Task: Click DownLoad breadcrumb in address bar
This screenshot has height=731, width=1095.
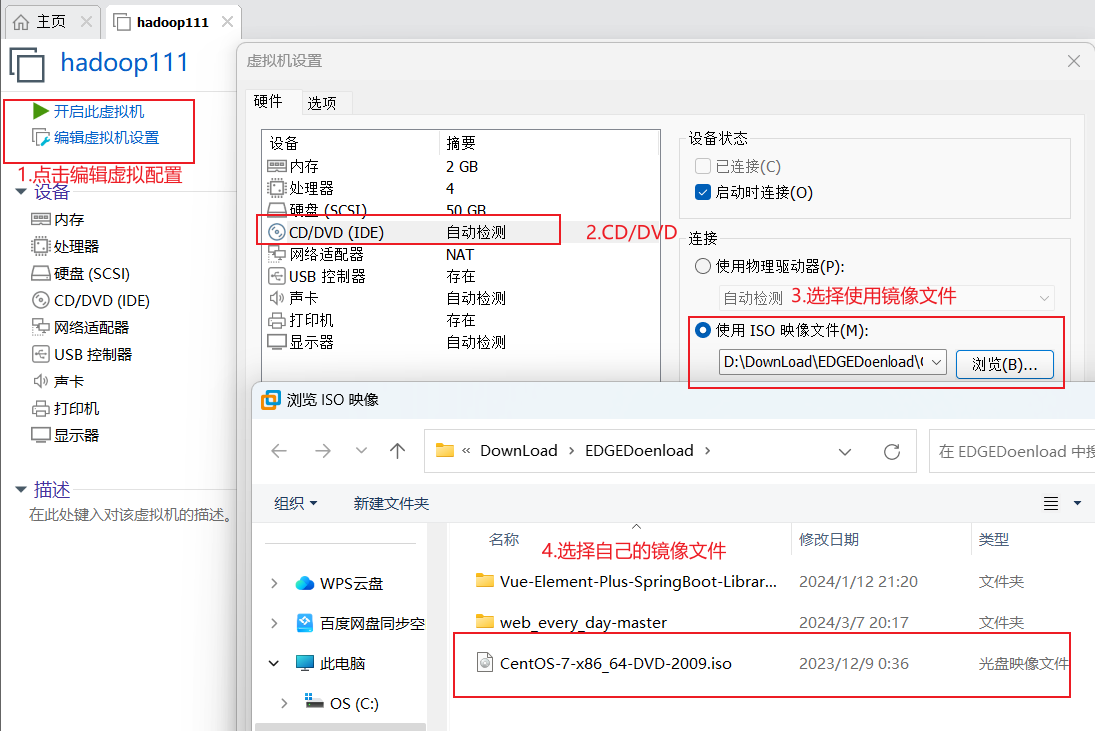Action: [519, 451]
